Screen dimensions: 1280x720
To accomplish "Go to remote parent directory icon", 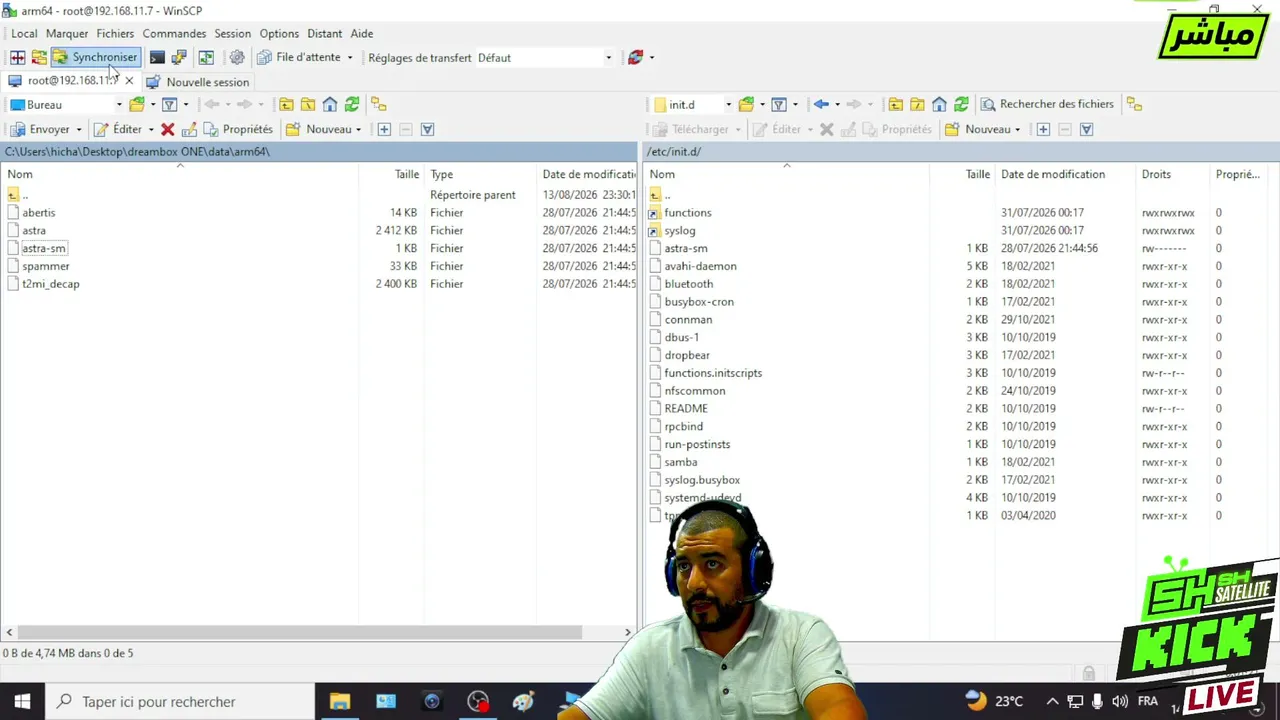I will [x=895, y=104].
